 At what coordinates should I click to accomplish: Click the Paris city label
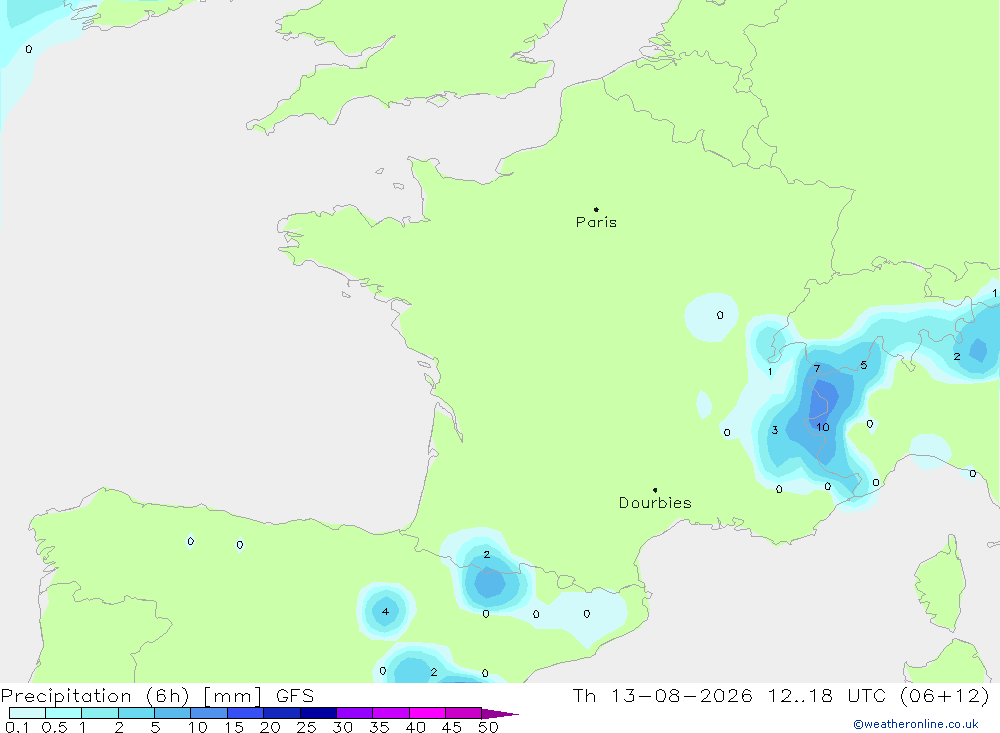[596, 222]
